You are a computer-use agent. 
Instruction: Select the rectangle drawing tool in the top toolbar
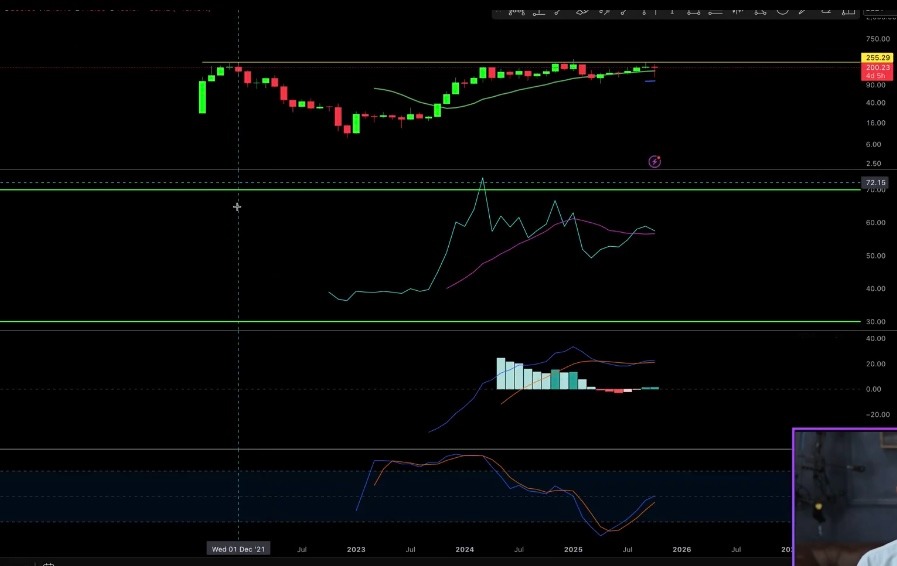pos(826,11)
